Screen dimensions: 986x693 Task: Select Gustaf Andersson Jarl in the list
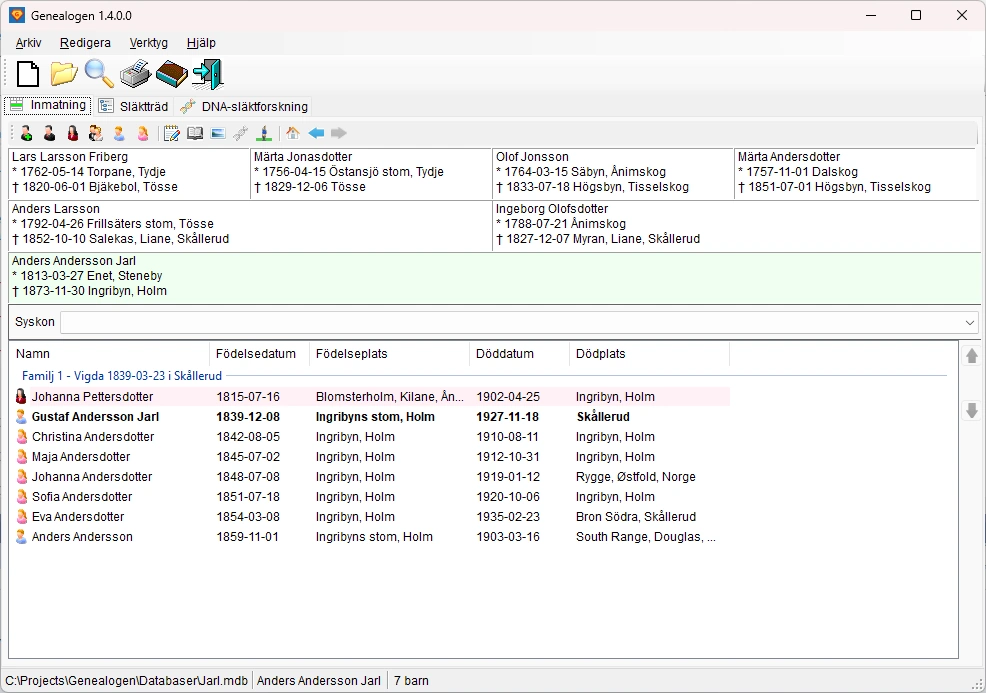click(95, 417)
